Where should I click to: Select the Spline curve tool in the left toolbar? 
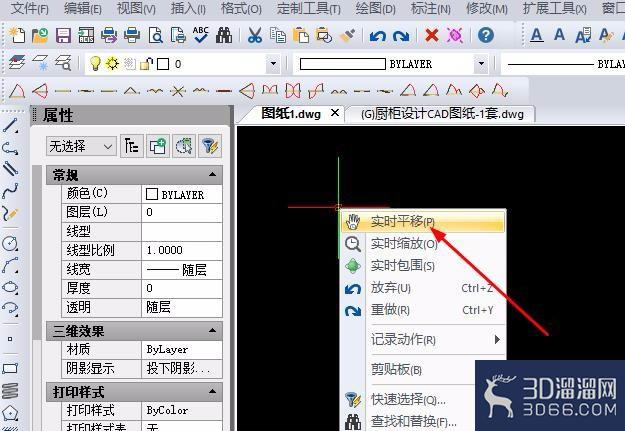10,191
